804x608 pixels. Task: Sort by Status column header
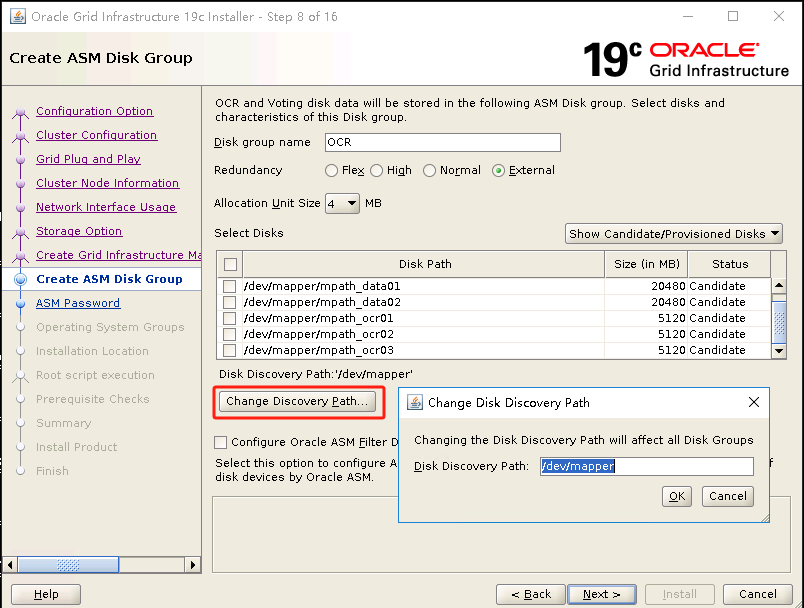[x=729, y=264]
